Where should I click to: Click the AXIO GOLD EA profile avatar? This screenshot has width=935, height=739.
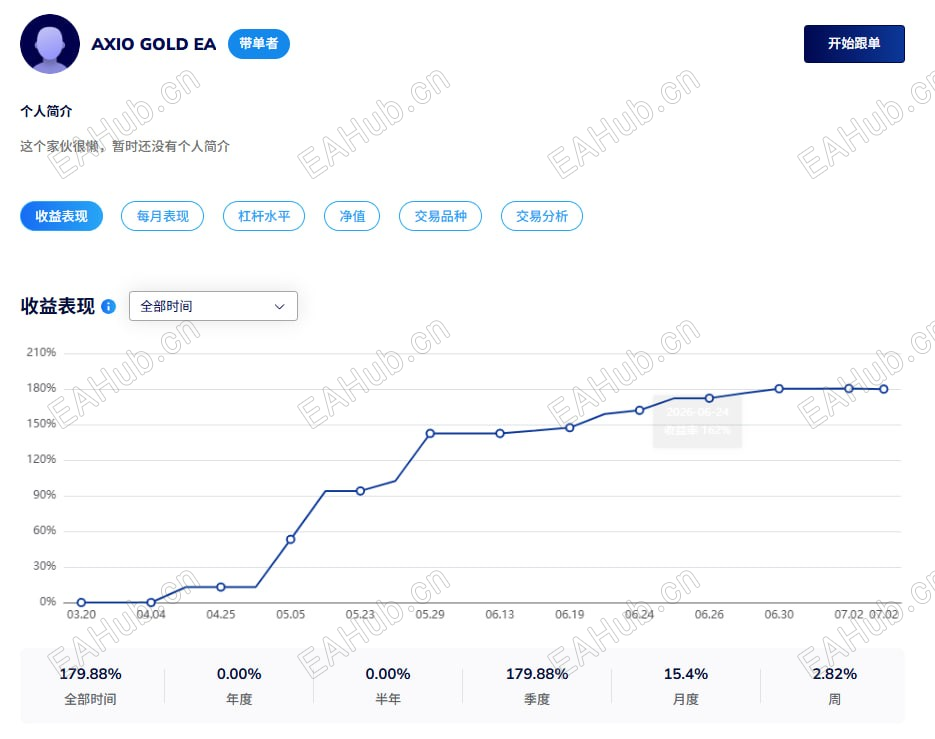(x=50, y=44)
